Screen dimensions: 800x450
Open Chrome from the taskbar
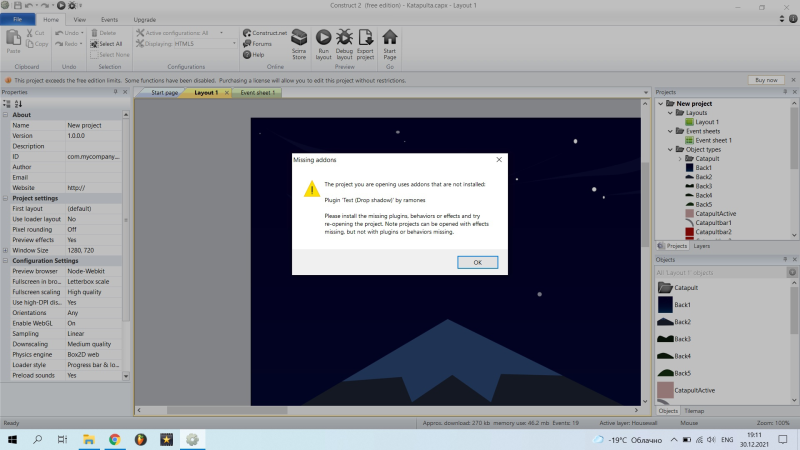[x=114, y=439]
